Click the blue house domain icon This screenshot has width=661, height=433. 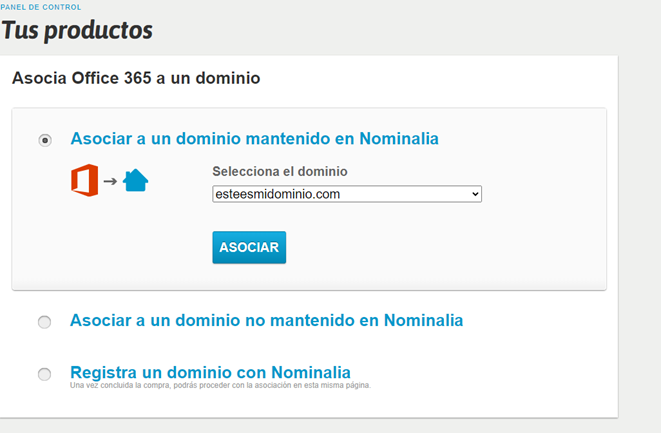[x=135, y=180]
